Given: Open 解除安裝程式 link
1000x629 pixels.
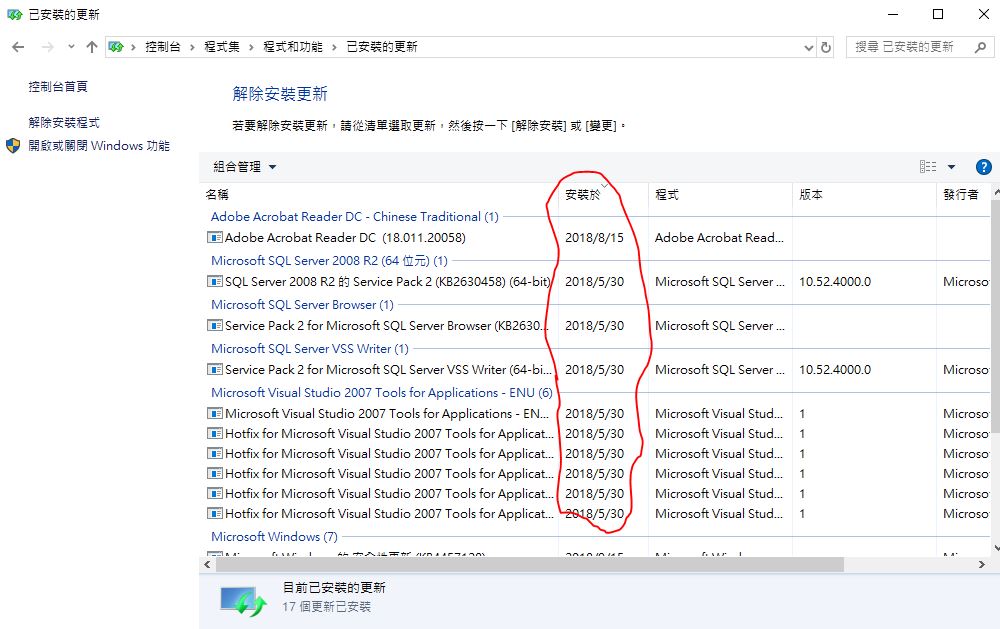Looking at the screenshot, I should tap(64, 122).
